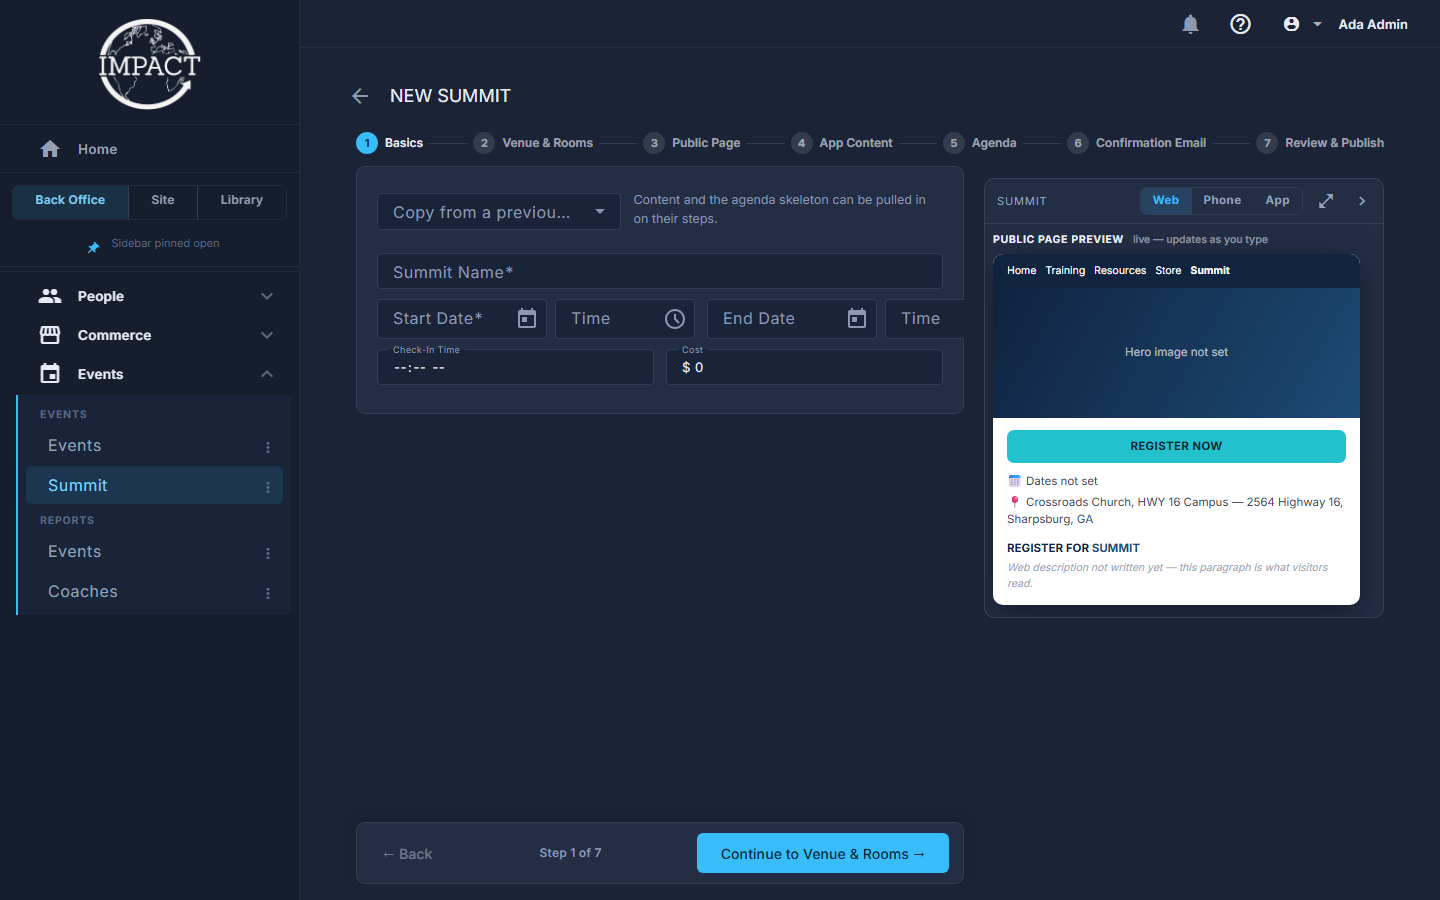The image size is (1440, 900).
Task: Click Home in the preview page nav
Action: pos(1022,271)
